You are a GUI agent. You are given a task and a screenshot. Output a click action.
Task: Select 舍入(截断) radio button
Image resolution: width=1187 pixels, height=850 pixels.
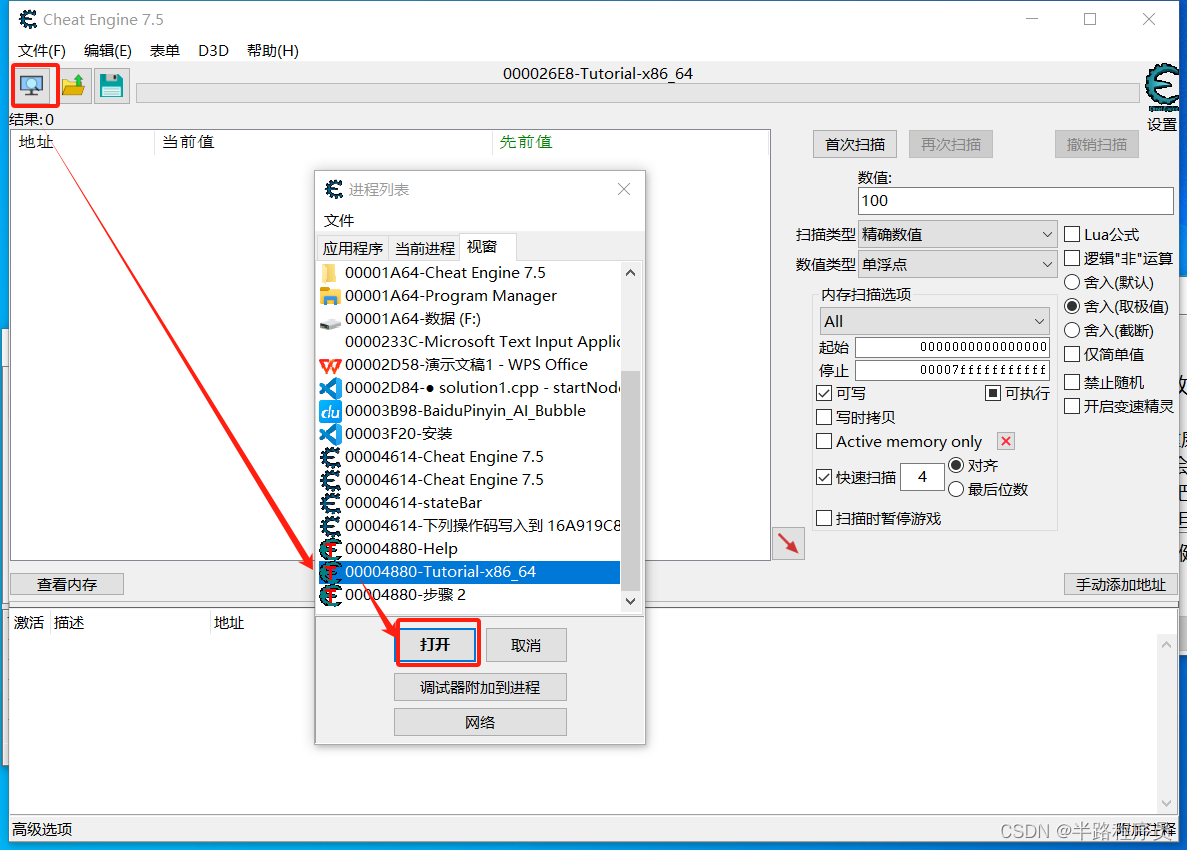(x=1072, y=331)
